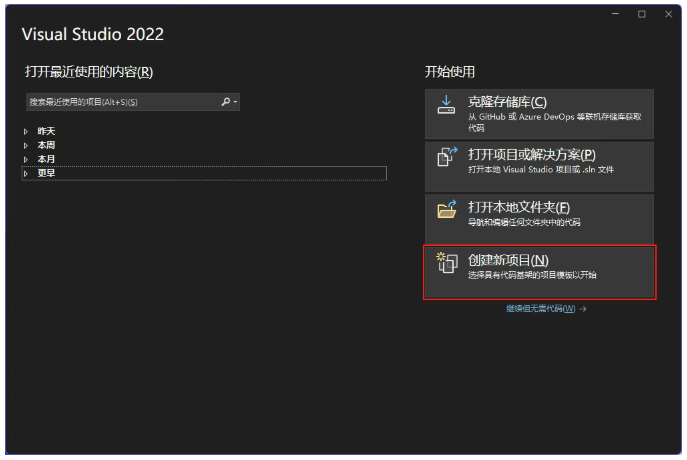Open the search options dropdown arrow

[235, 102]
